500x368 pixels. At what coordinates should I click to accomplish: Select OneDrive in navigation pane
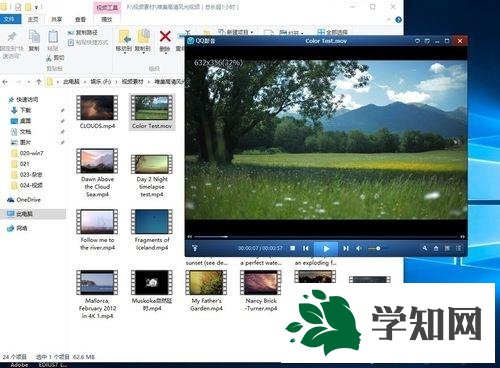28,200
